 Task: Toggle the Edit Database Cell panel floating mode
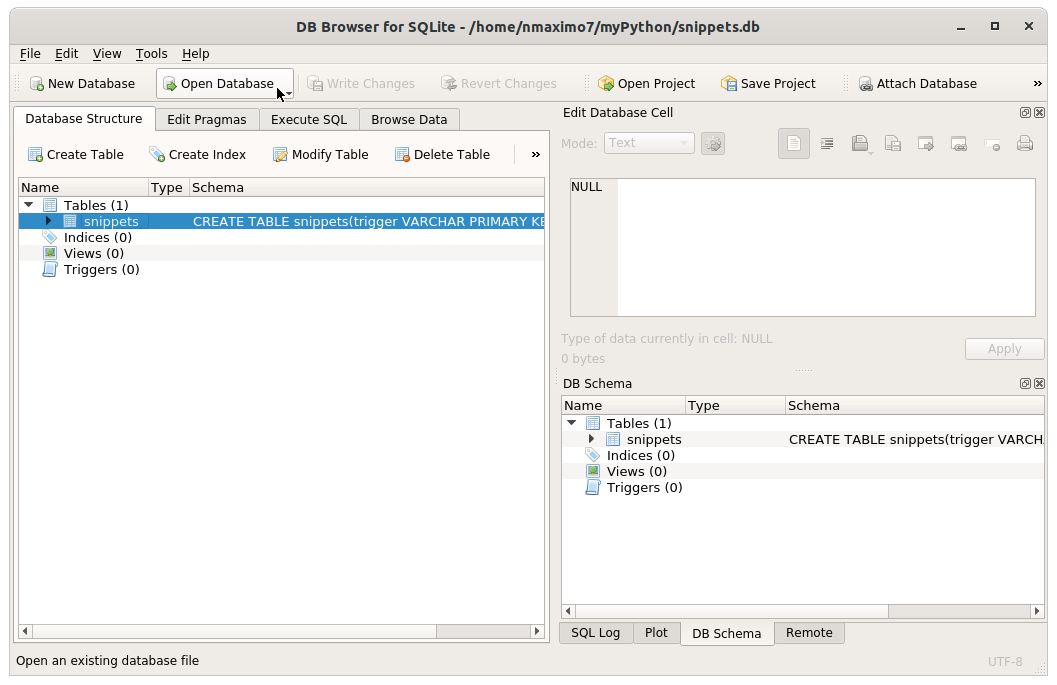[1024, 113]
